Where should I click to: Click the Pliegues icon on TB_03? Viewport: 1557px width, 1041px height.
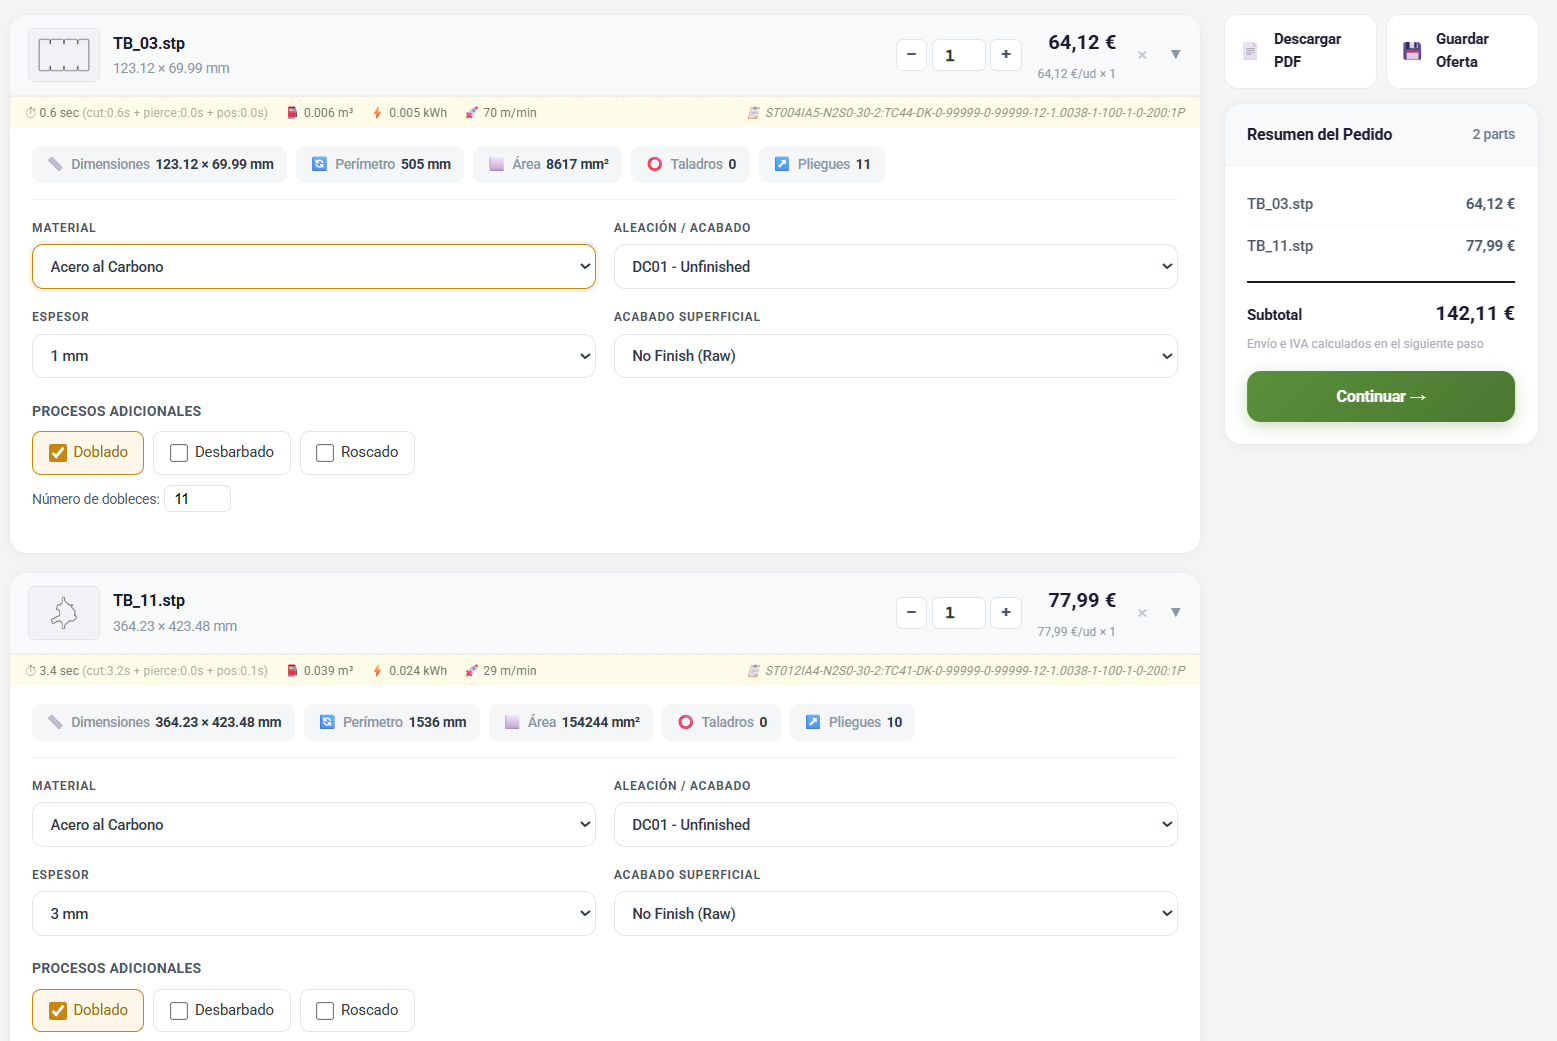click(781, 164)
